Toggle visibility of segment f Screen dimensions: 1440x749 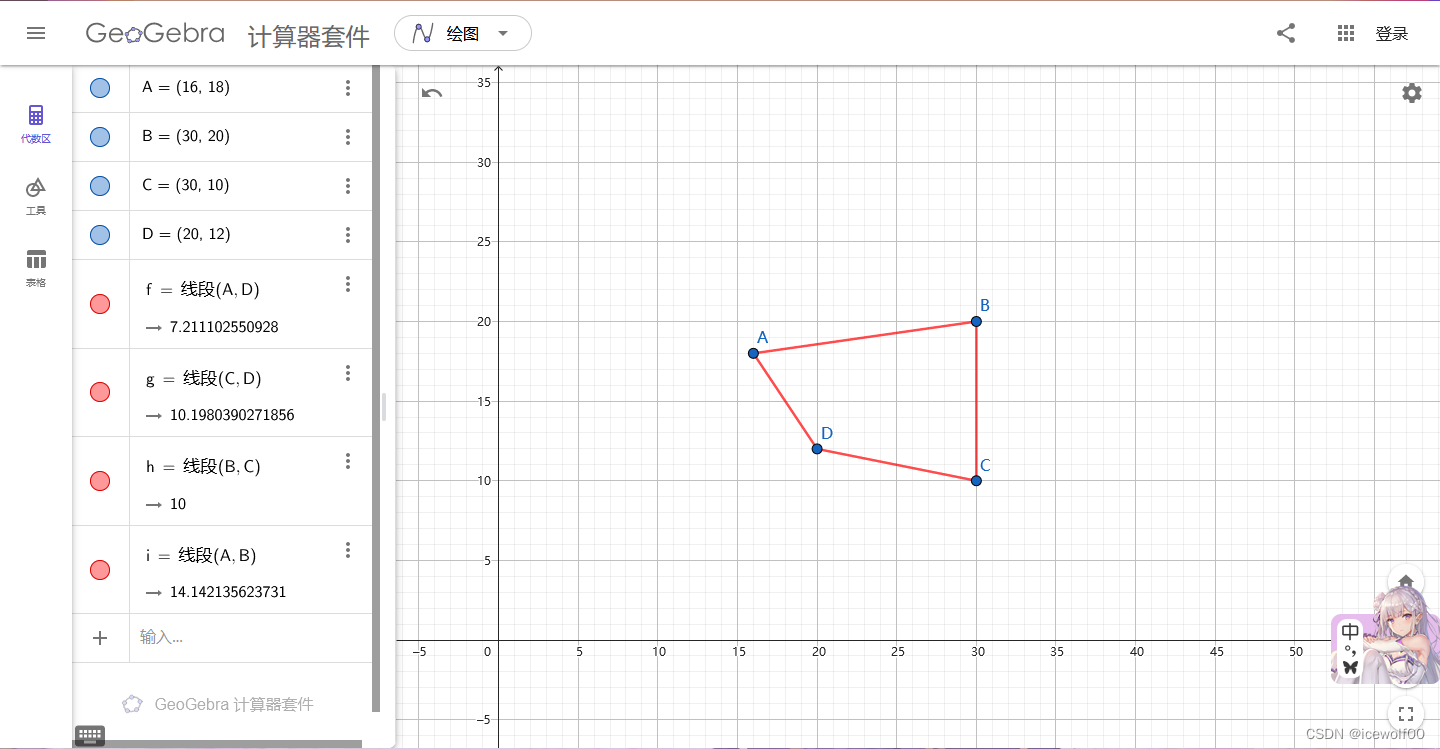coord(100,304)
